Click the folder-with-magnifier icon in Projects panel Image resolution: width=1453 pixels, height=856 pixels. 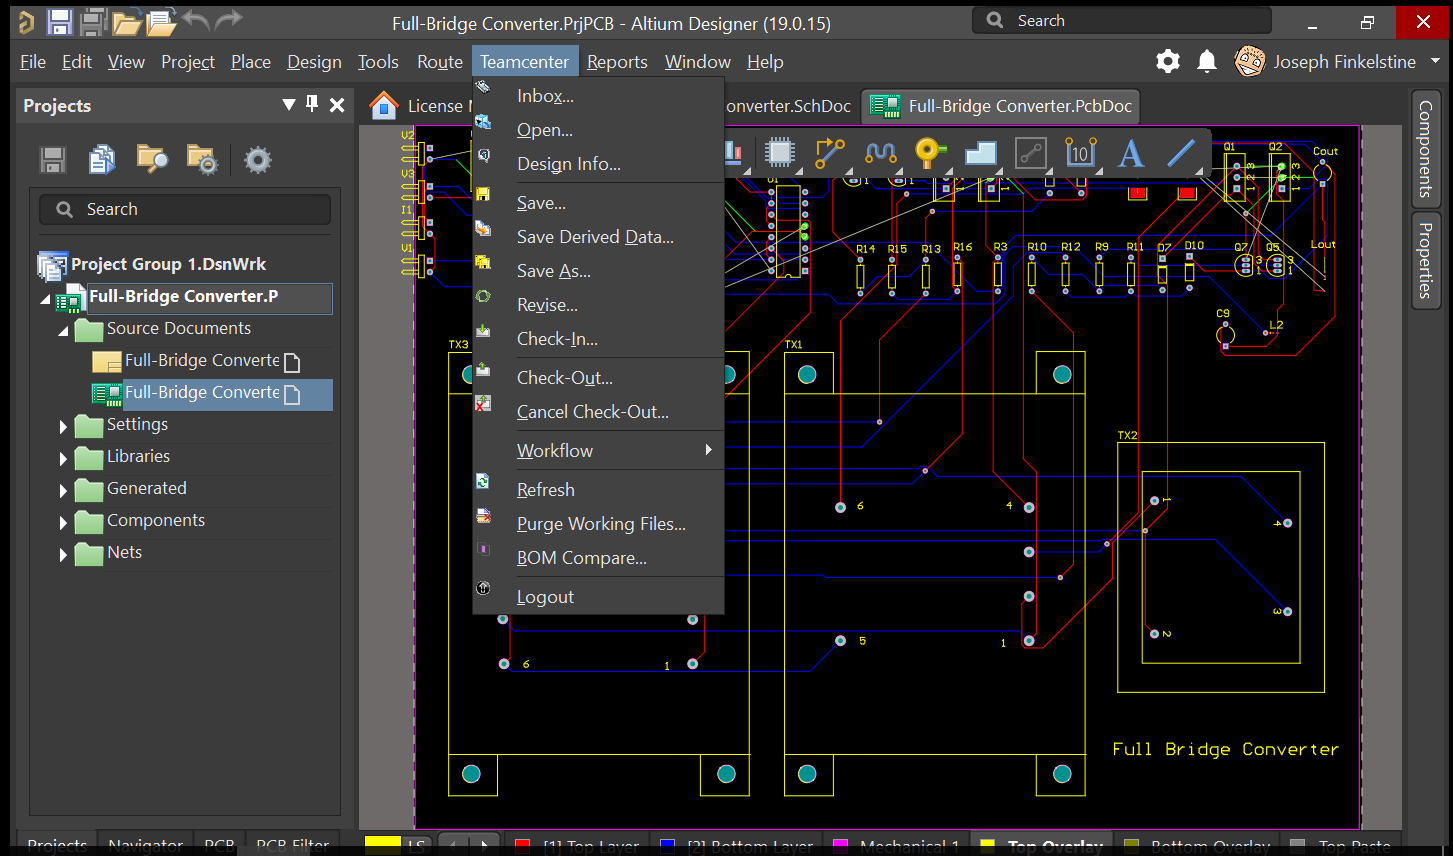pyautogui.click(x=152, y=160)
